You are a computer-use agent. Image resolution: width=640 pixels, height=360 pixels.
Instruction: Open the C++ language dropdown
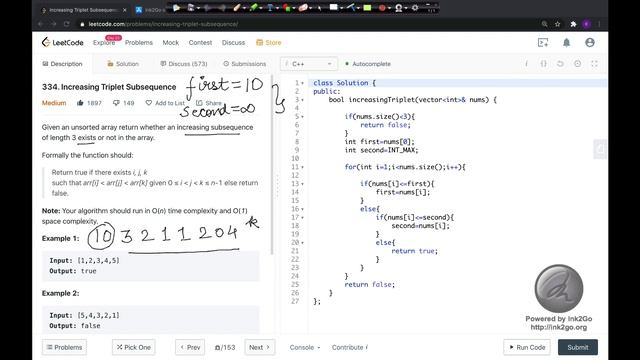click(309, 64)
